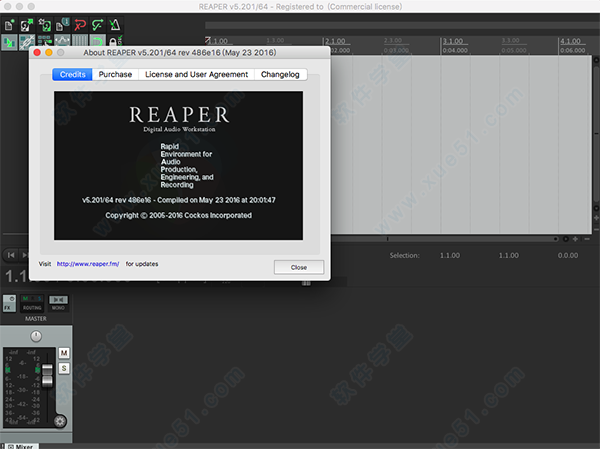The width and height of the screenshot is (600, 449).
Task: Toggle the ripple editing toolbar icon
Action: click(x=44, y=41)
